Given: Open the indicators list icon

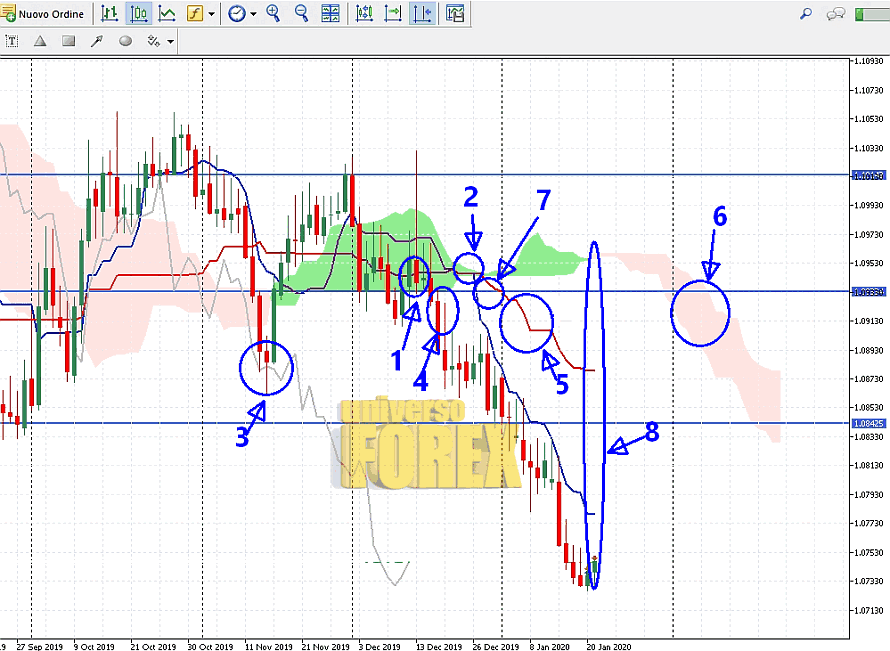Looking at the screenshot, I should point(195,14).
